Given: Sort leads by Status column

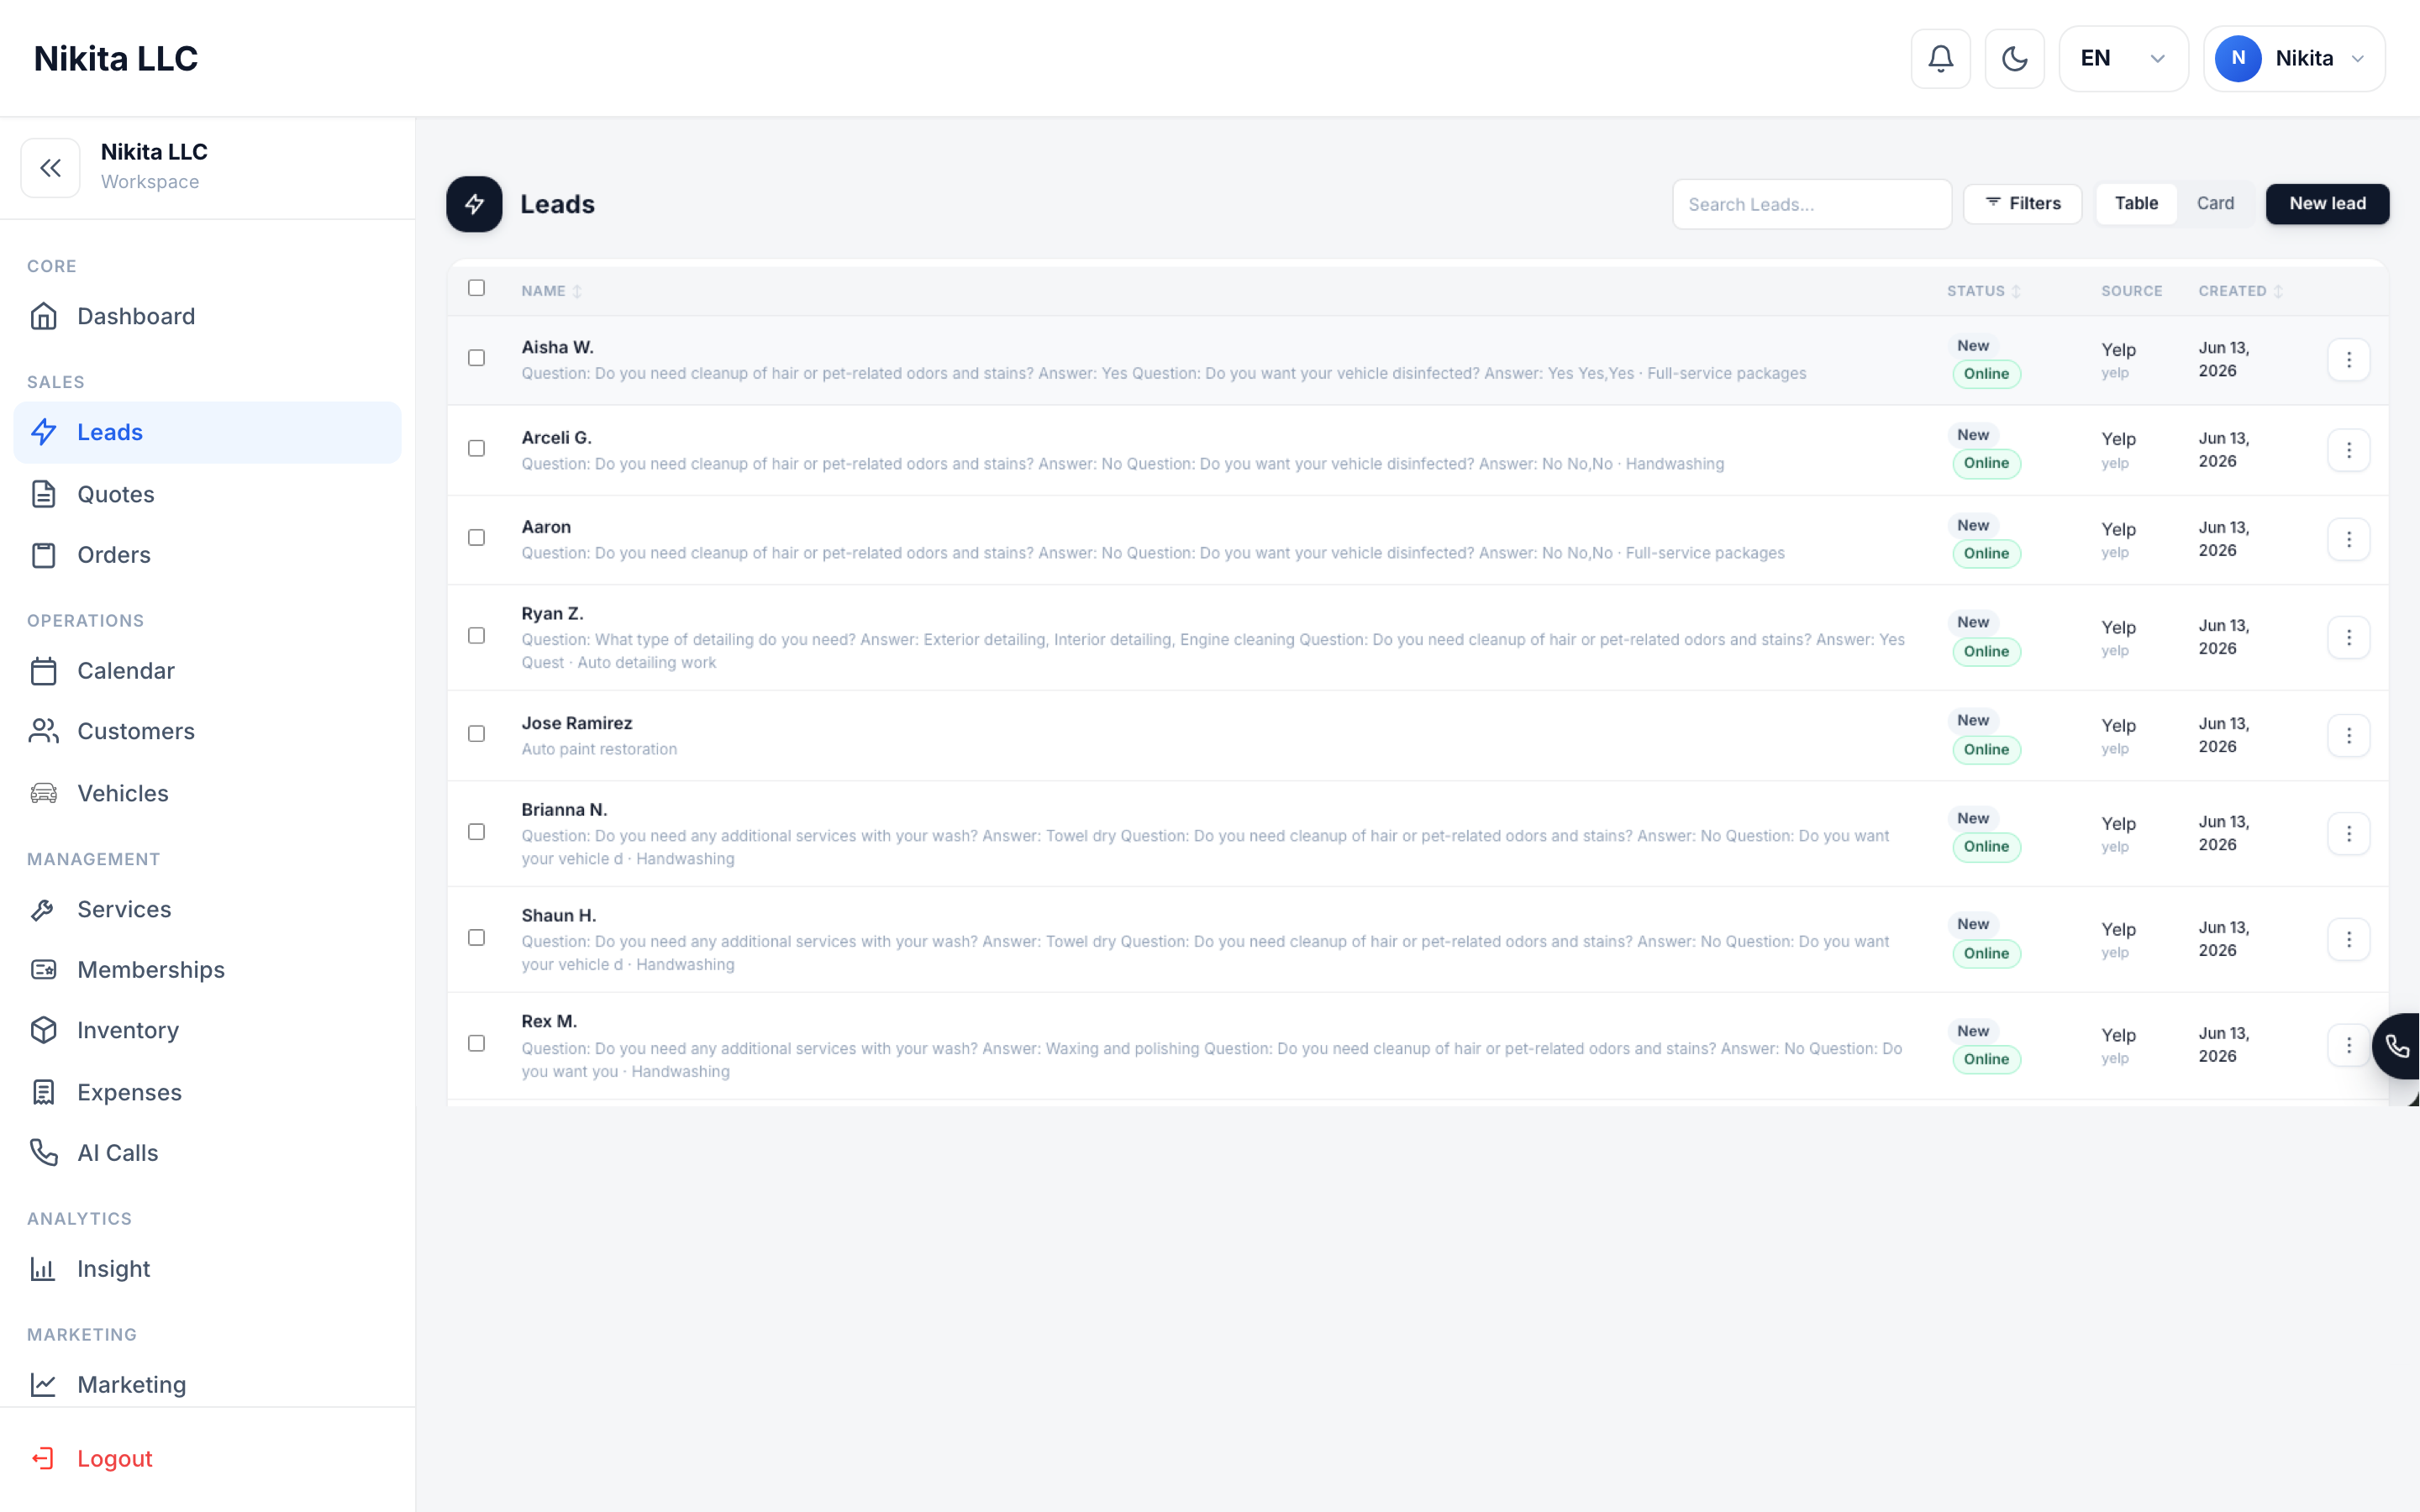Looking at the screenshot, I should click(1983, 291).
